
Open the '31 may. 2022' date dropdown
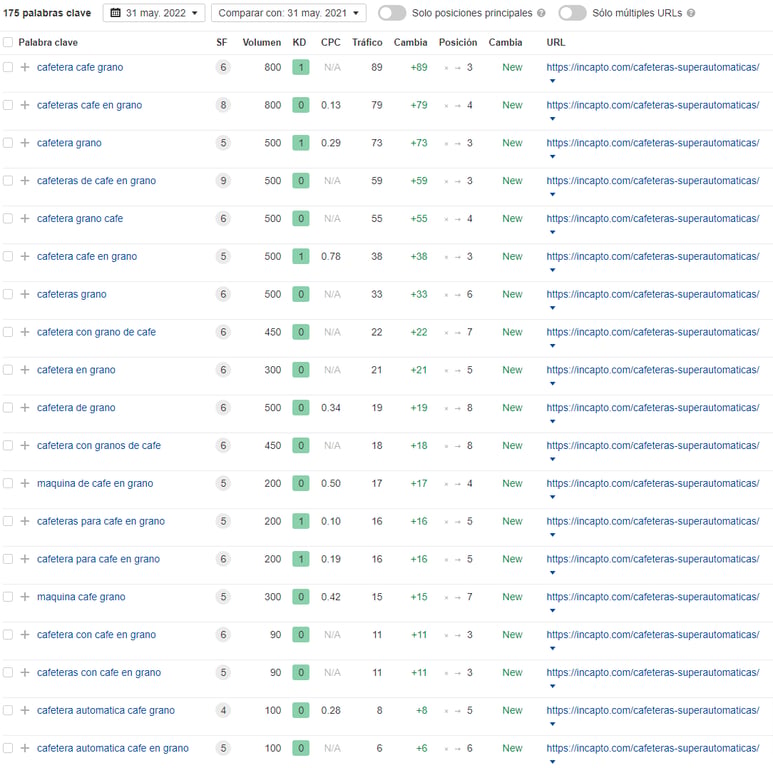pyautogui.click(x=154, y=13)
